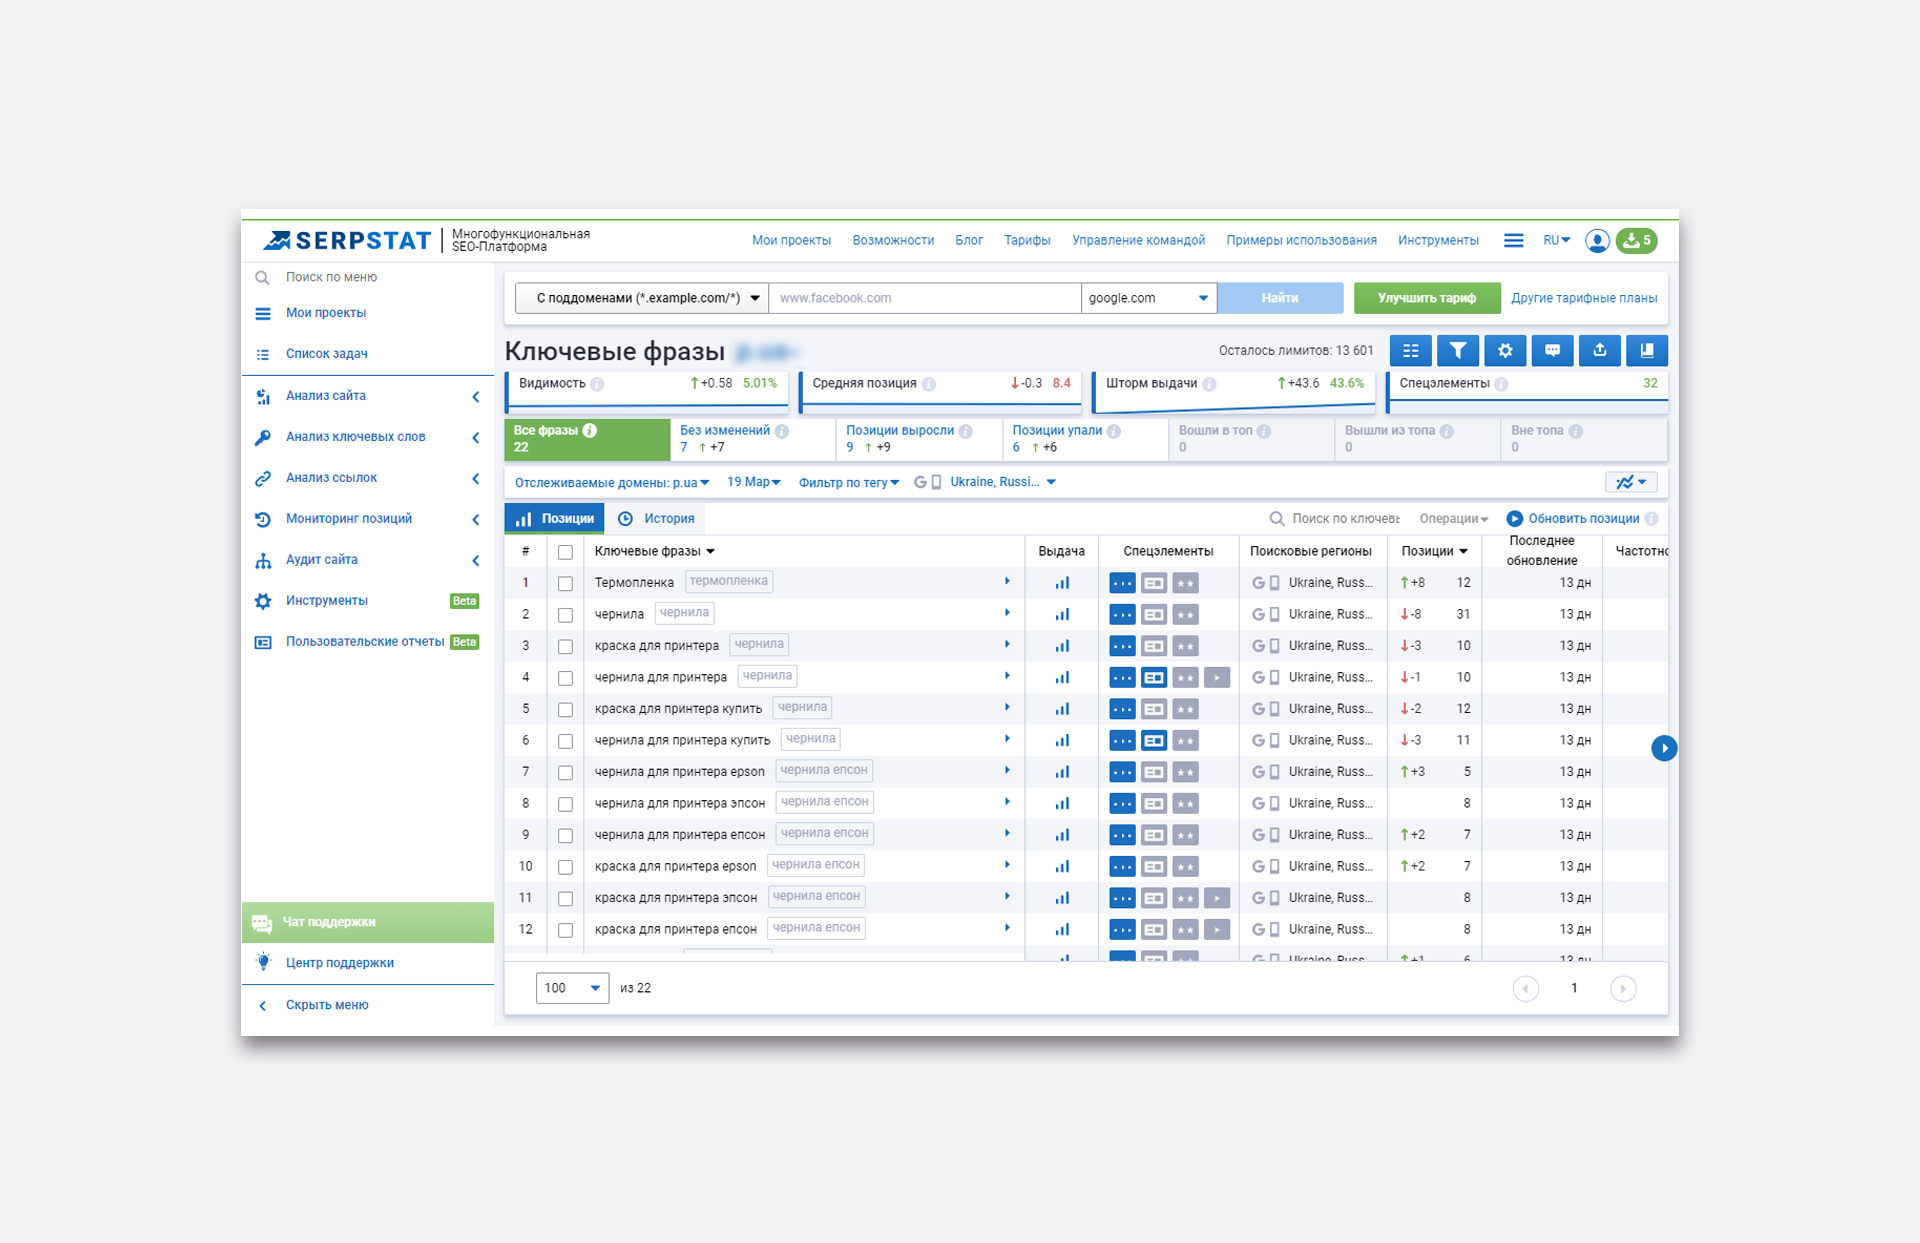Open the google.com search engine dropdown
1920x1243 pixels.
[1148, 298]
